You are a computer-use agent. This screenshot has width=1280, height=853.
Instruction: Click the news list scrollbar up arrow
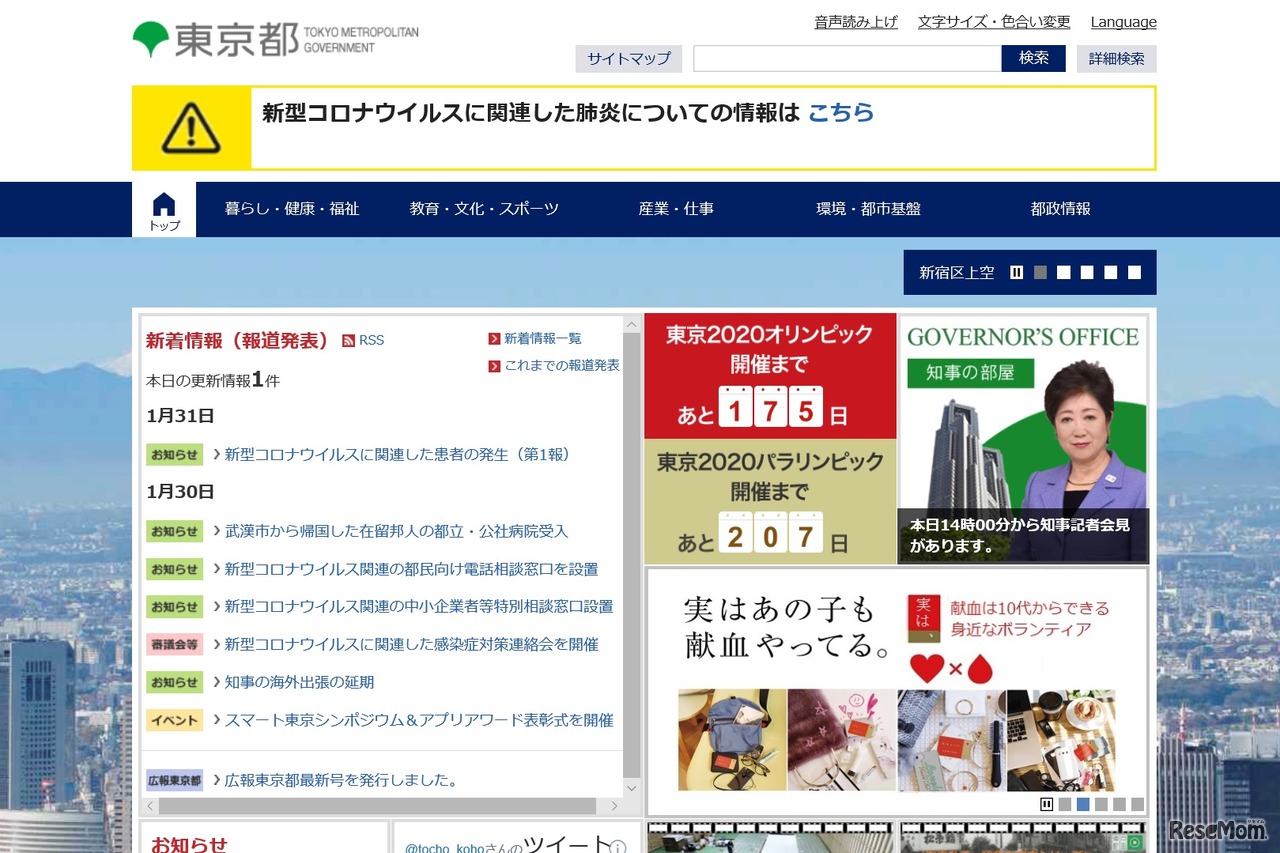pyautogui.click(x=631, y=325)
